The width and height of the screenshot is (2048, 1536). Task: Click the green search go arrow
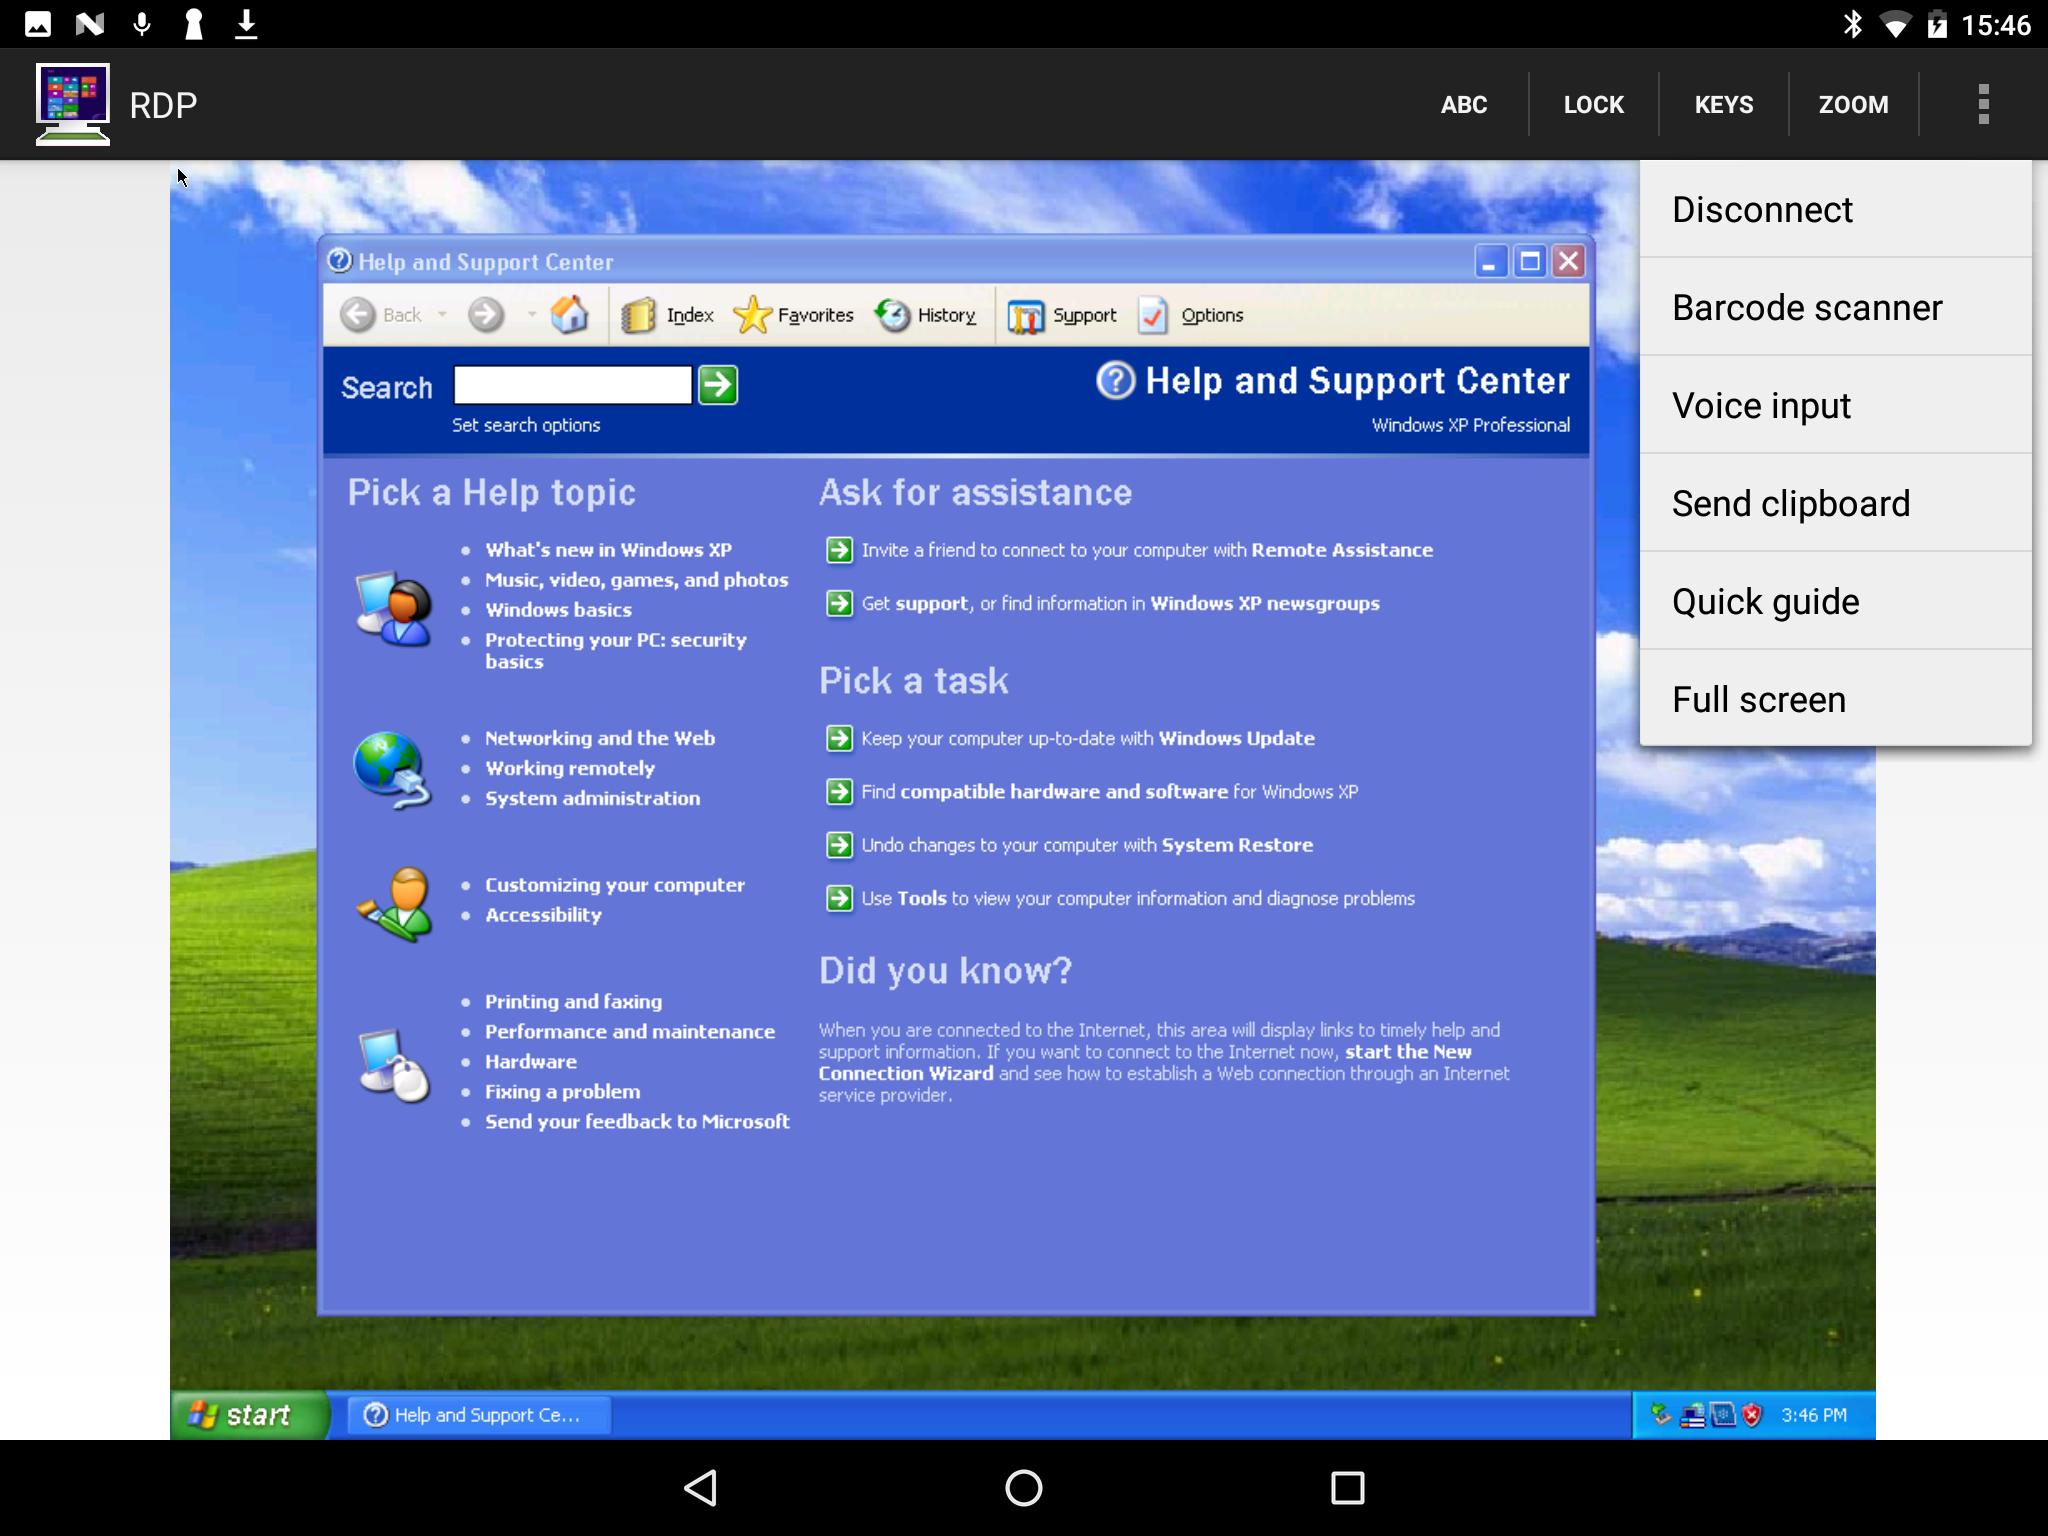718,385
